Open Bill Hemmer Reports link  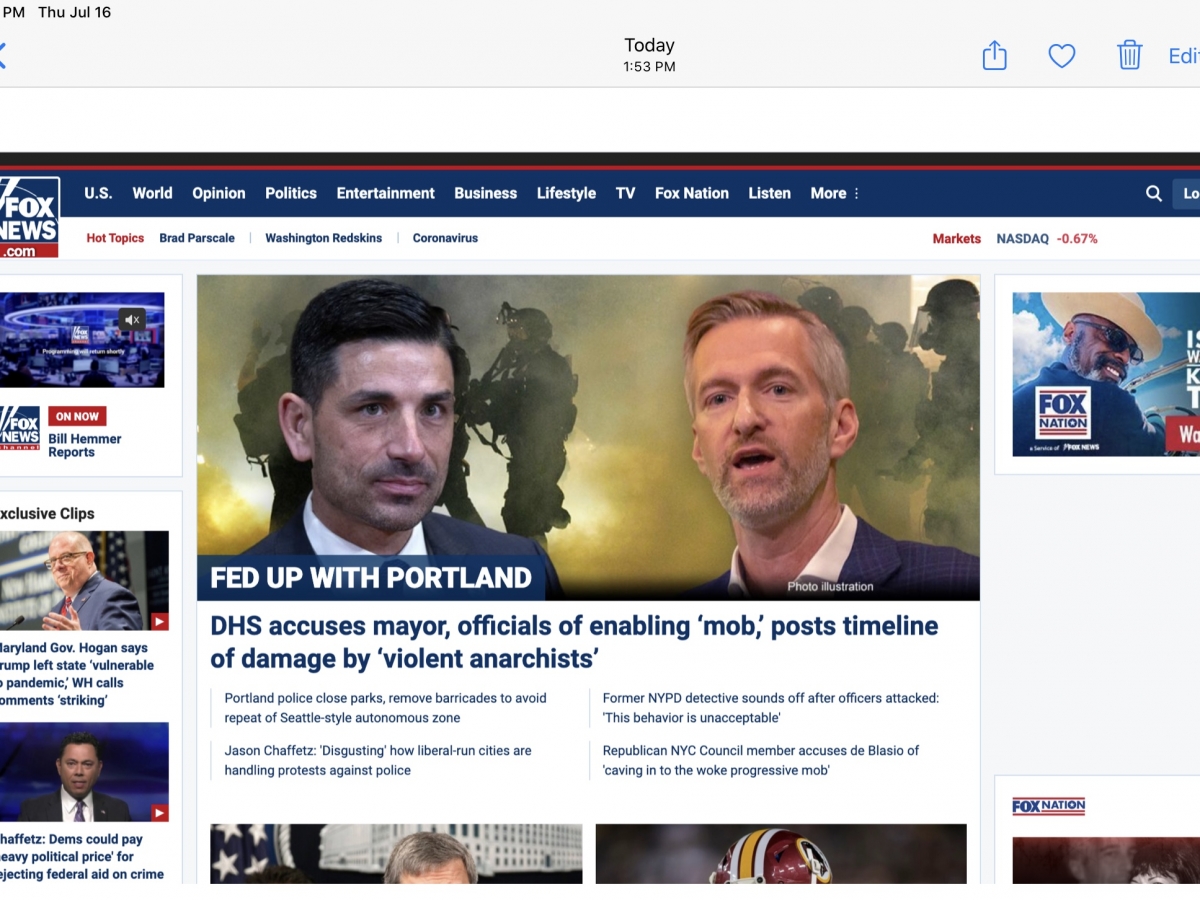point(85,445)
